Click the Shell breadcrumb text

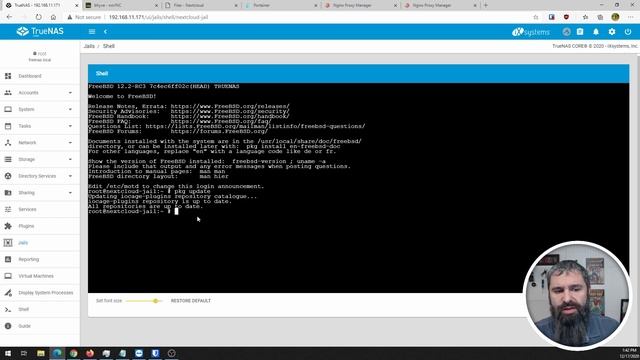(x=109, y=46)
